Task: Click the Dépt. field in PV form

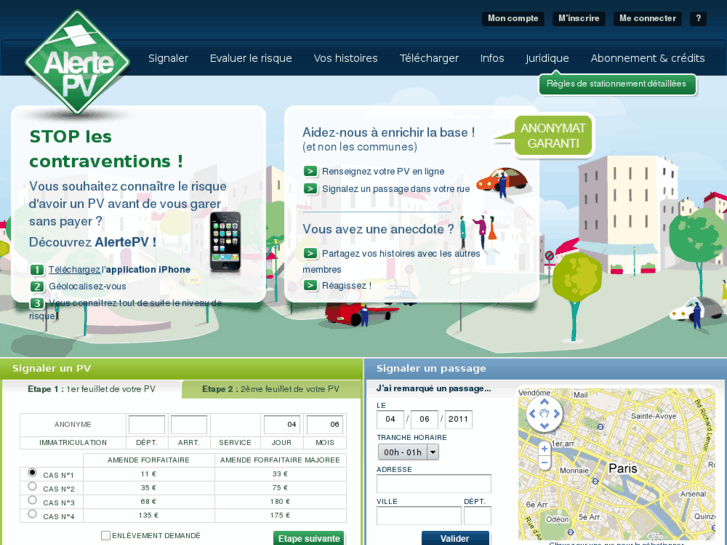Action: point(147,424)
